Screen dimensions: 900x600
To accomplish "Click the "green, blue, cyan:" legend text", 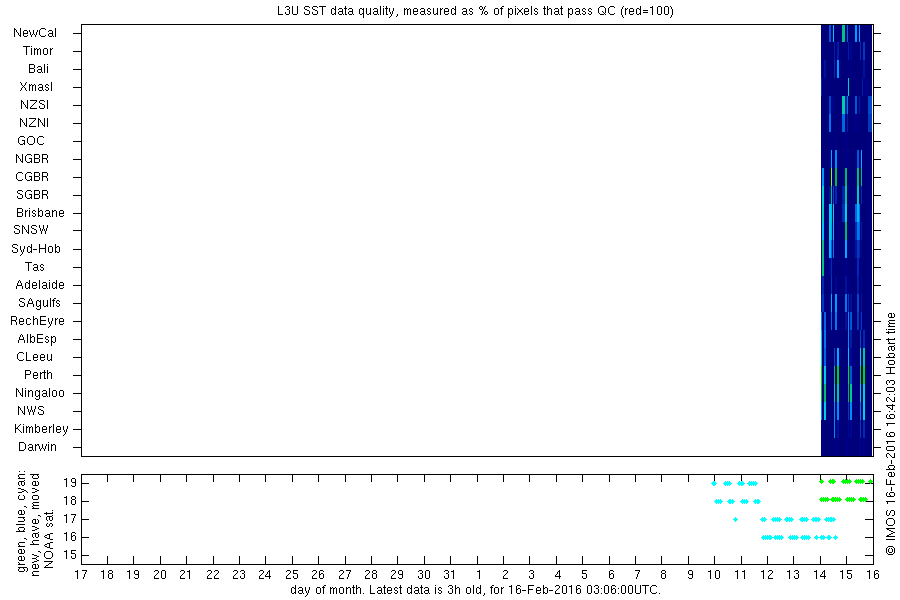I will coord(22,521).
